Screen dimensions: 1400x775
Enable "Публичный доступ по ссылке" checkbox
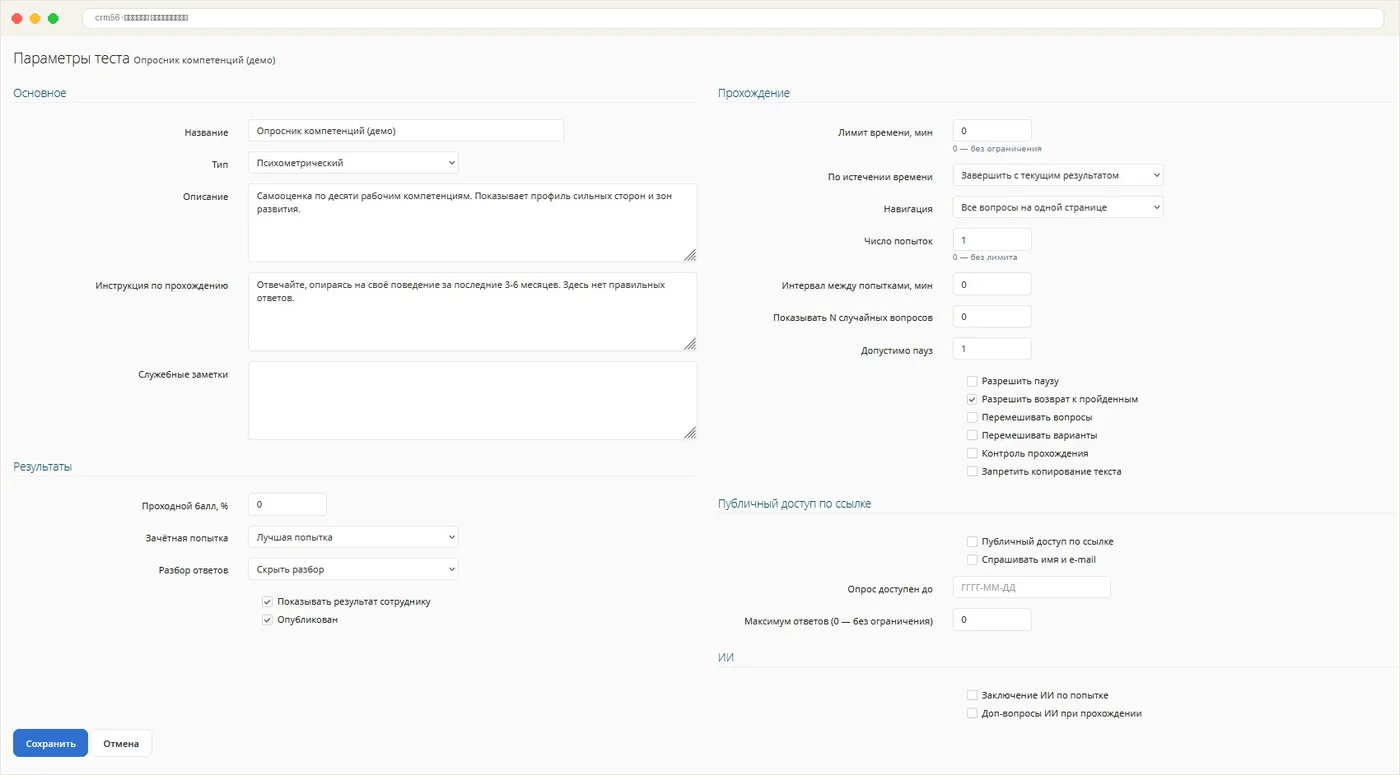tap(972, 541)
